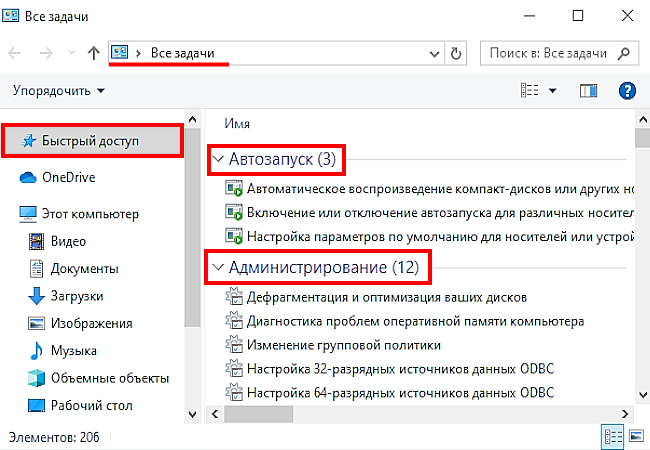The height and width of the screenshot is (450, 650).
Task: Open recent locations dropdown arrow
Action: [x=71, y=53]
